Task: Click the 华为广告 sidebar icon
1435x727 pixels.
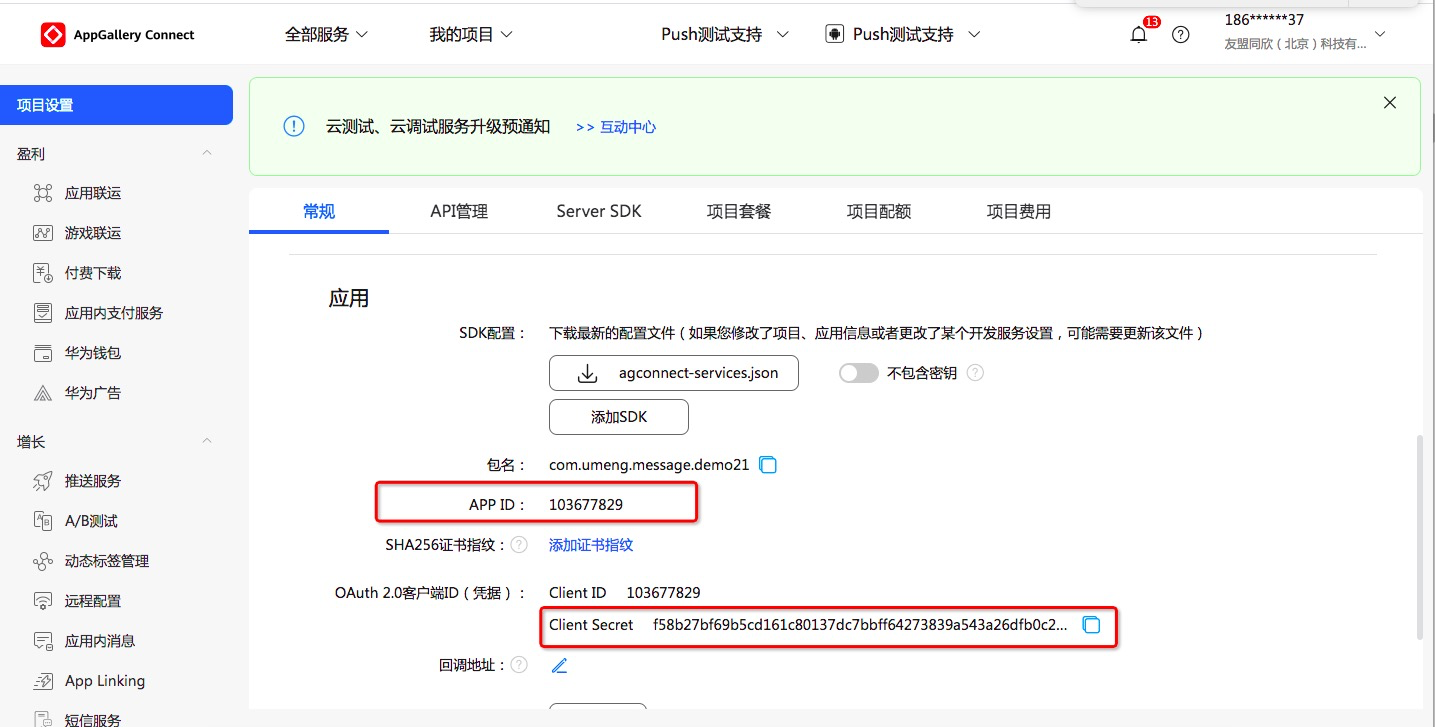Action: [x=43, y=393]
